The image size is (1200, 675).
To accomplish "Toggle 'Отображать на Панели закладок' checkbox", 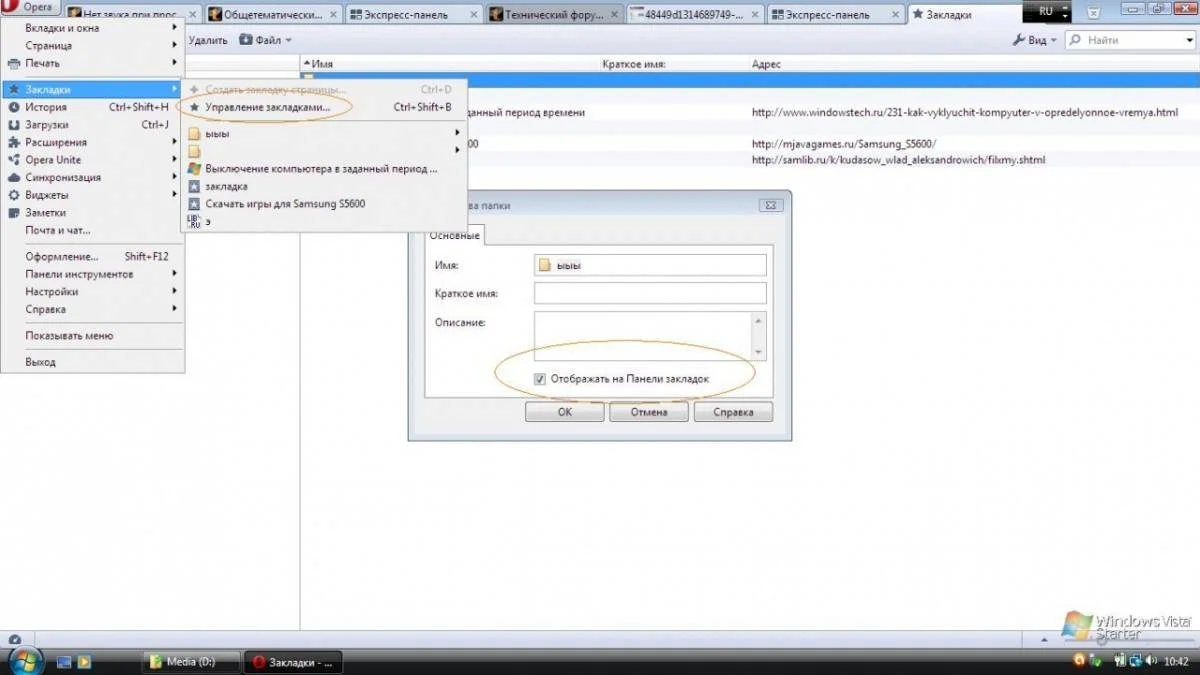I will [x=540, y=379].
